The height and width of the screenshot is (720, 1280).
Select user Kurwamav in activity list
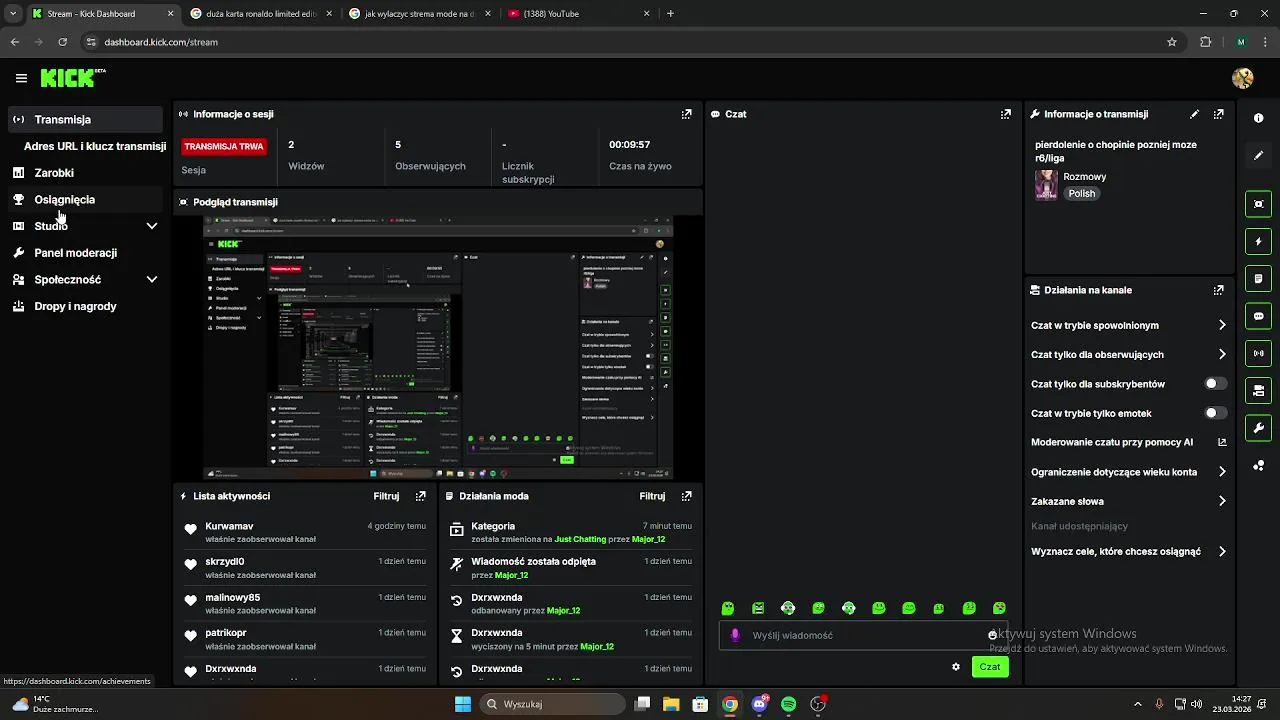[229, 526]
